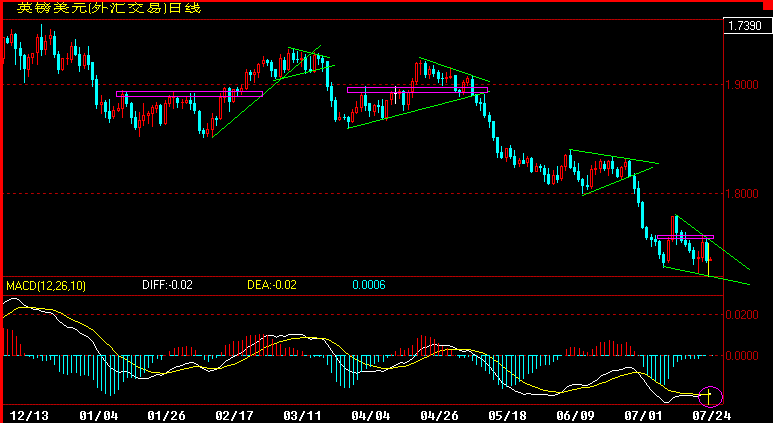Select the DIFF:-0.02 readout
773x423 pixels.
coord(167,285)
